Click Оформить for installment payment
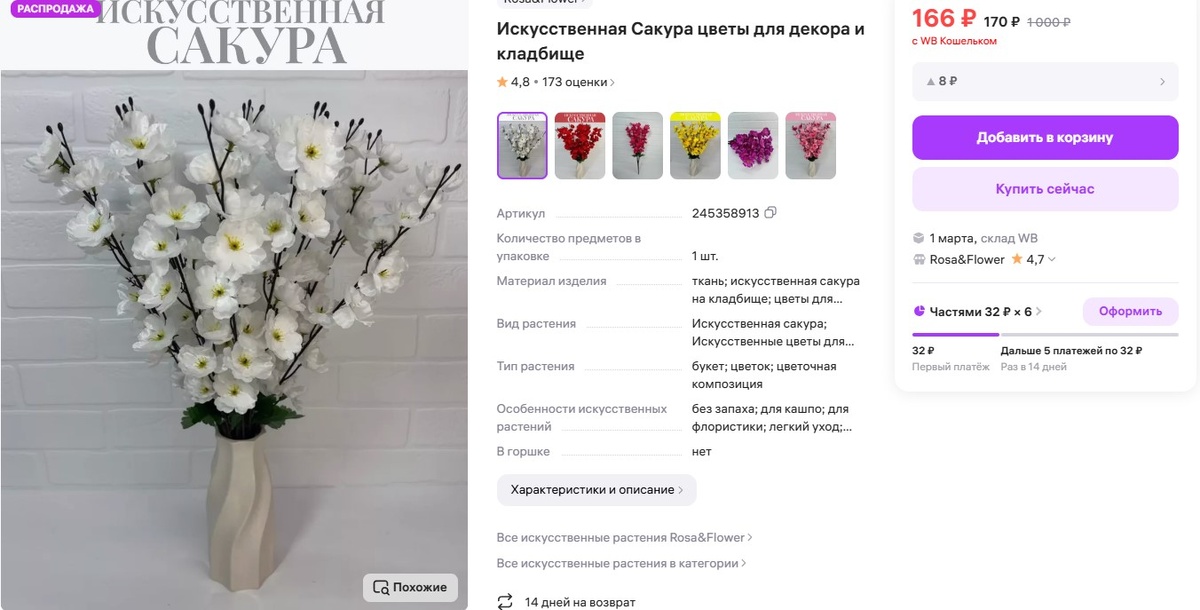 (1131, 312)
